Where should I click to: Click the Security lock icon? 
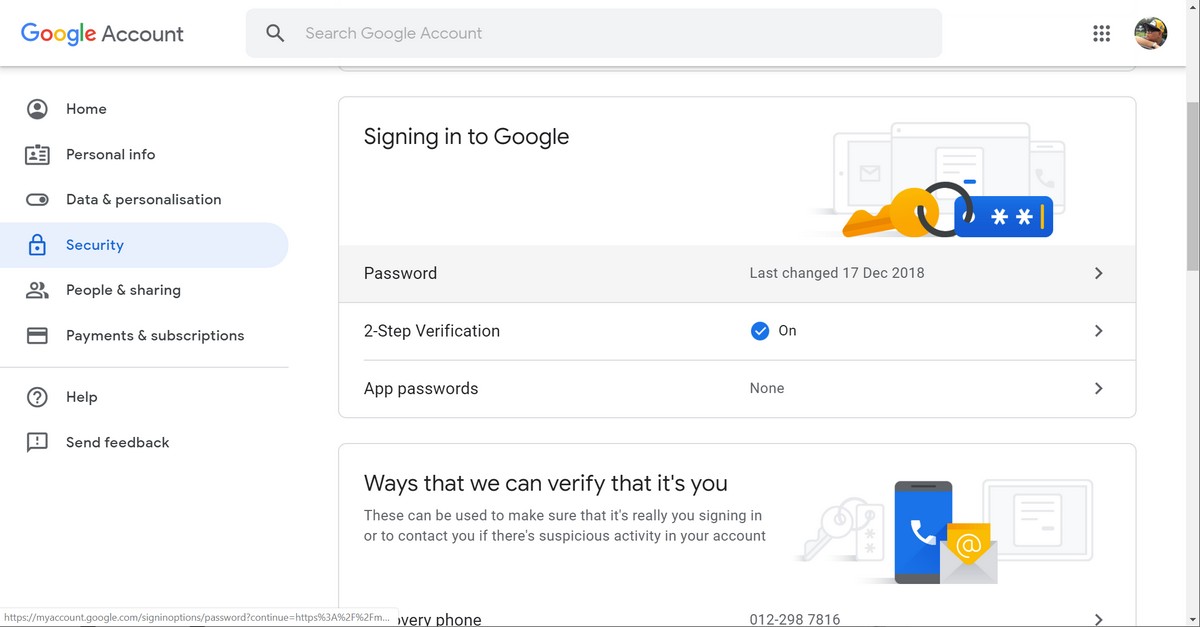tap(37, 245)
